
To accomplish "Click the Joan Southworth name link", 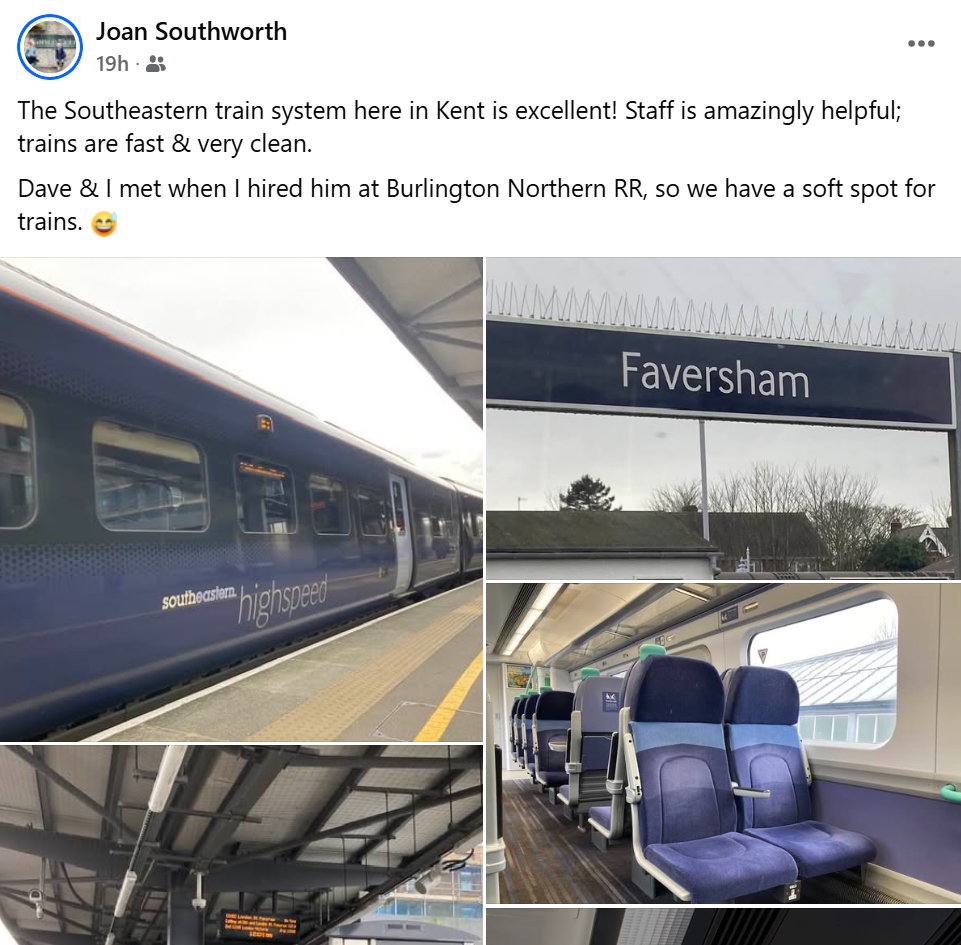I will 191,31.
